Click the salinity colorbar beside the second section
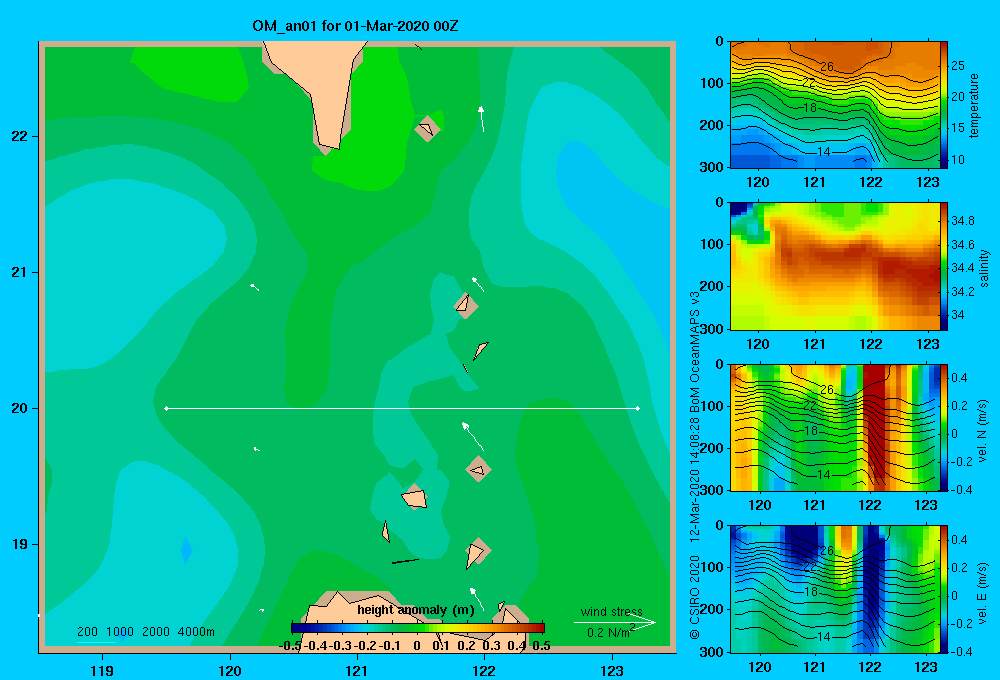This screenshot has width=1000, height=680. 944,267
